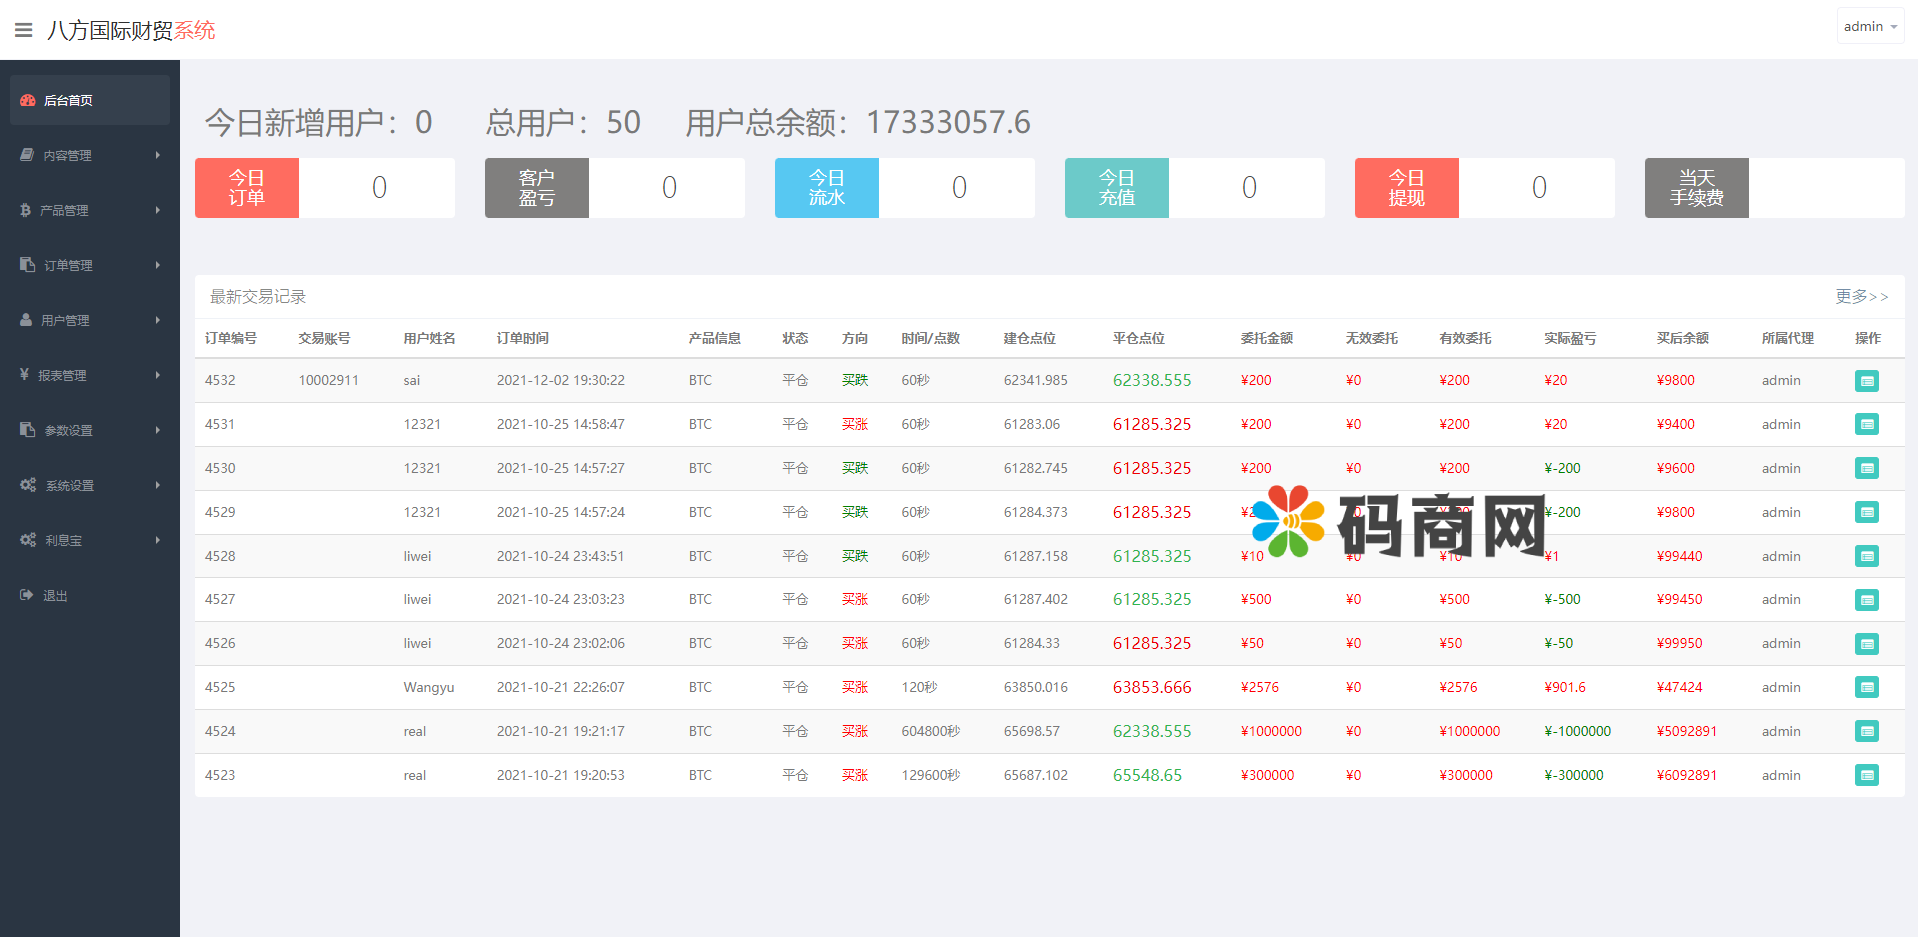Viewport: 1918px width, 937px height.
Task: Click the user icon beside 用户管理
Action: click(27, 320)
